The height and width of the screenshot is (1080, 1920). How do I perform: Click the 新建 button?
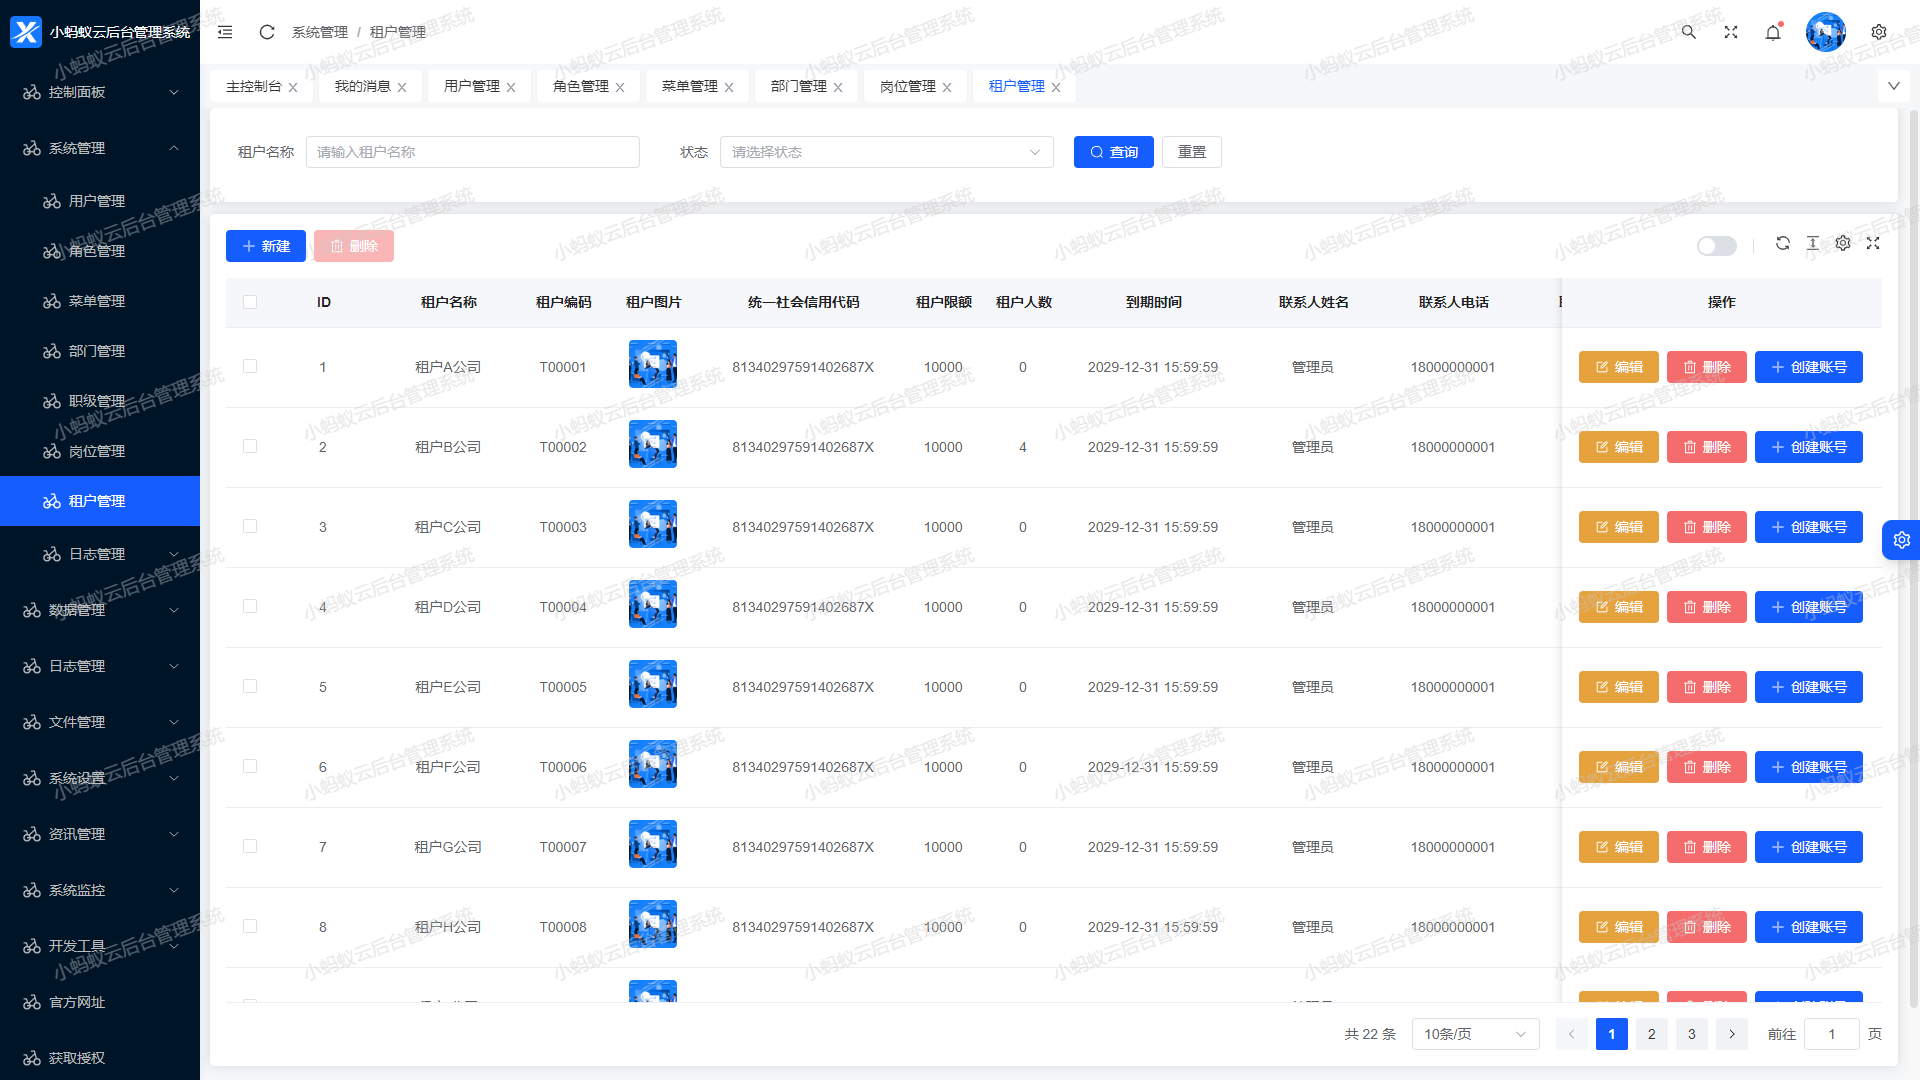(x=266, y=246)
